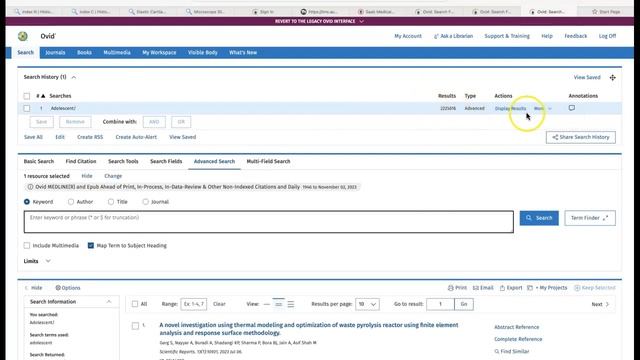Click the Print icon in results toolbar
This screenshot has width=640, height=360.
click(x=451, y=288)
